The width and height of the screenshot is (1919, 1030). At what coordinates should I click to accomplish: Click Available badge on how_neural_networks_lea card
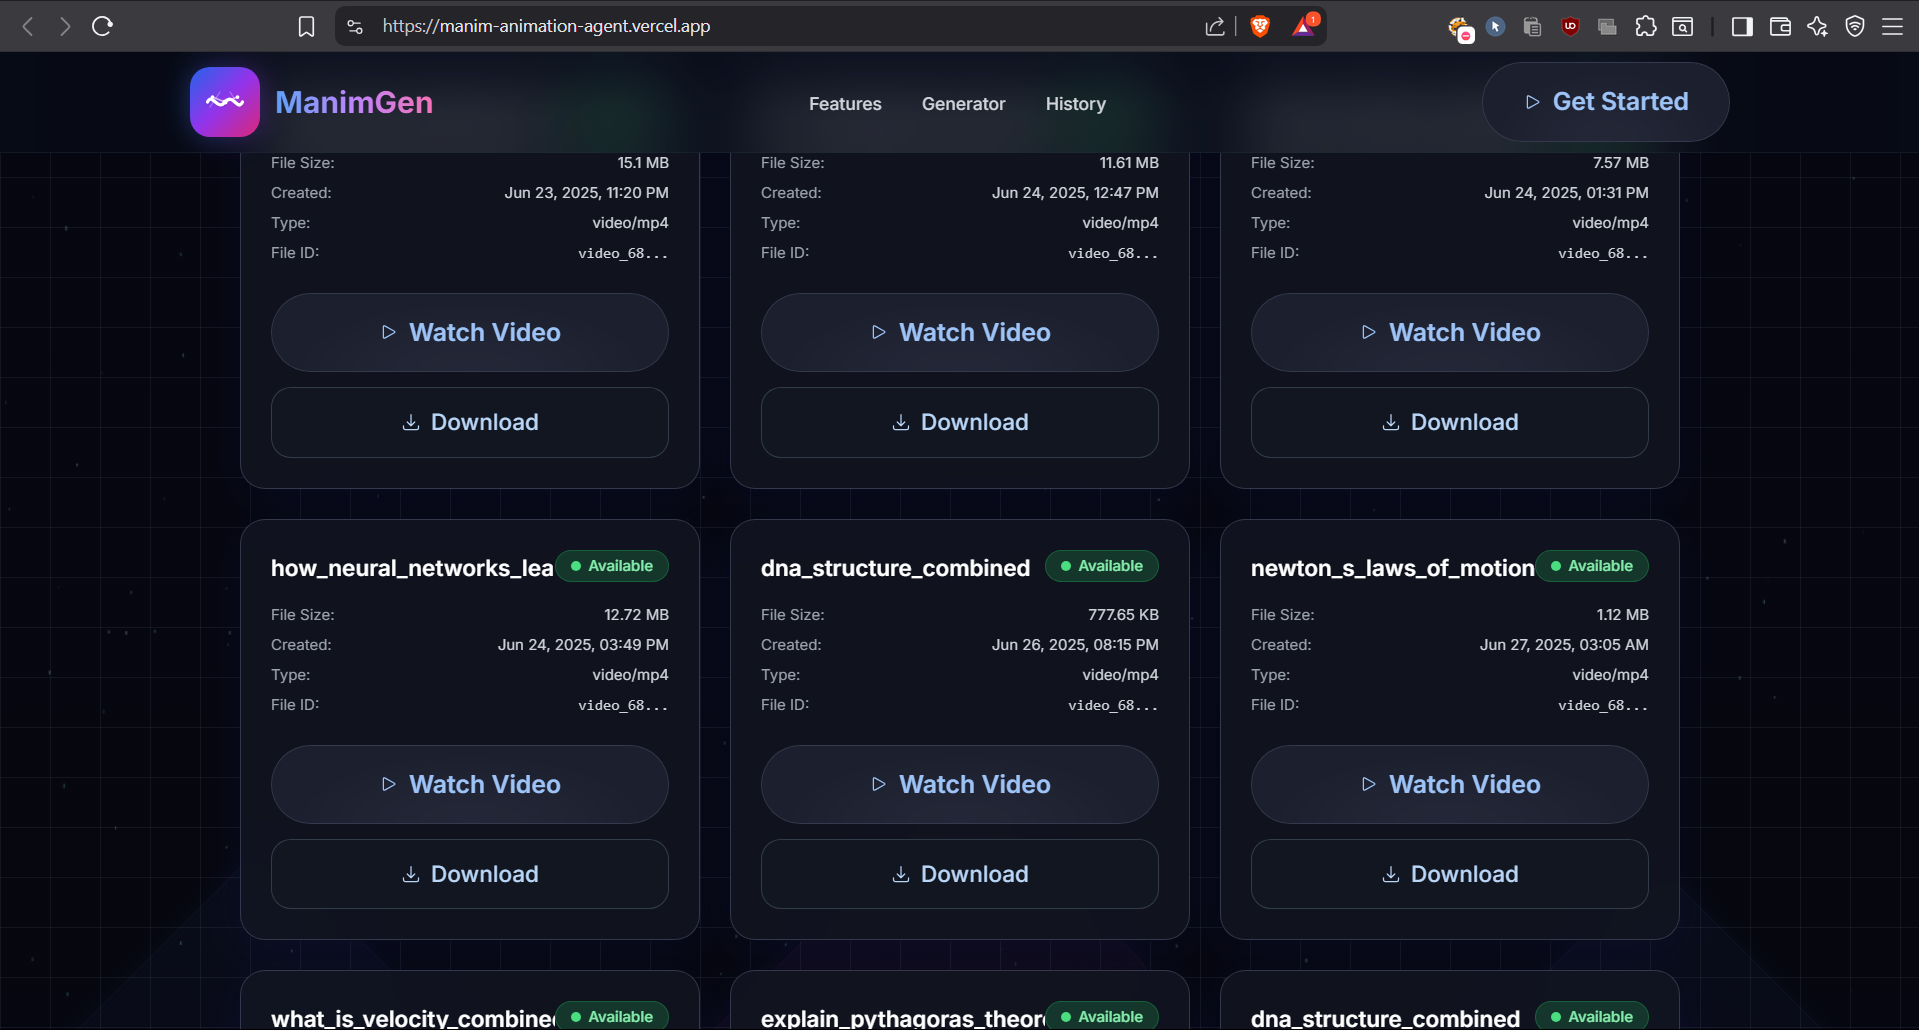[612, 566]
